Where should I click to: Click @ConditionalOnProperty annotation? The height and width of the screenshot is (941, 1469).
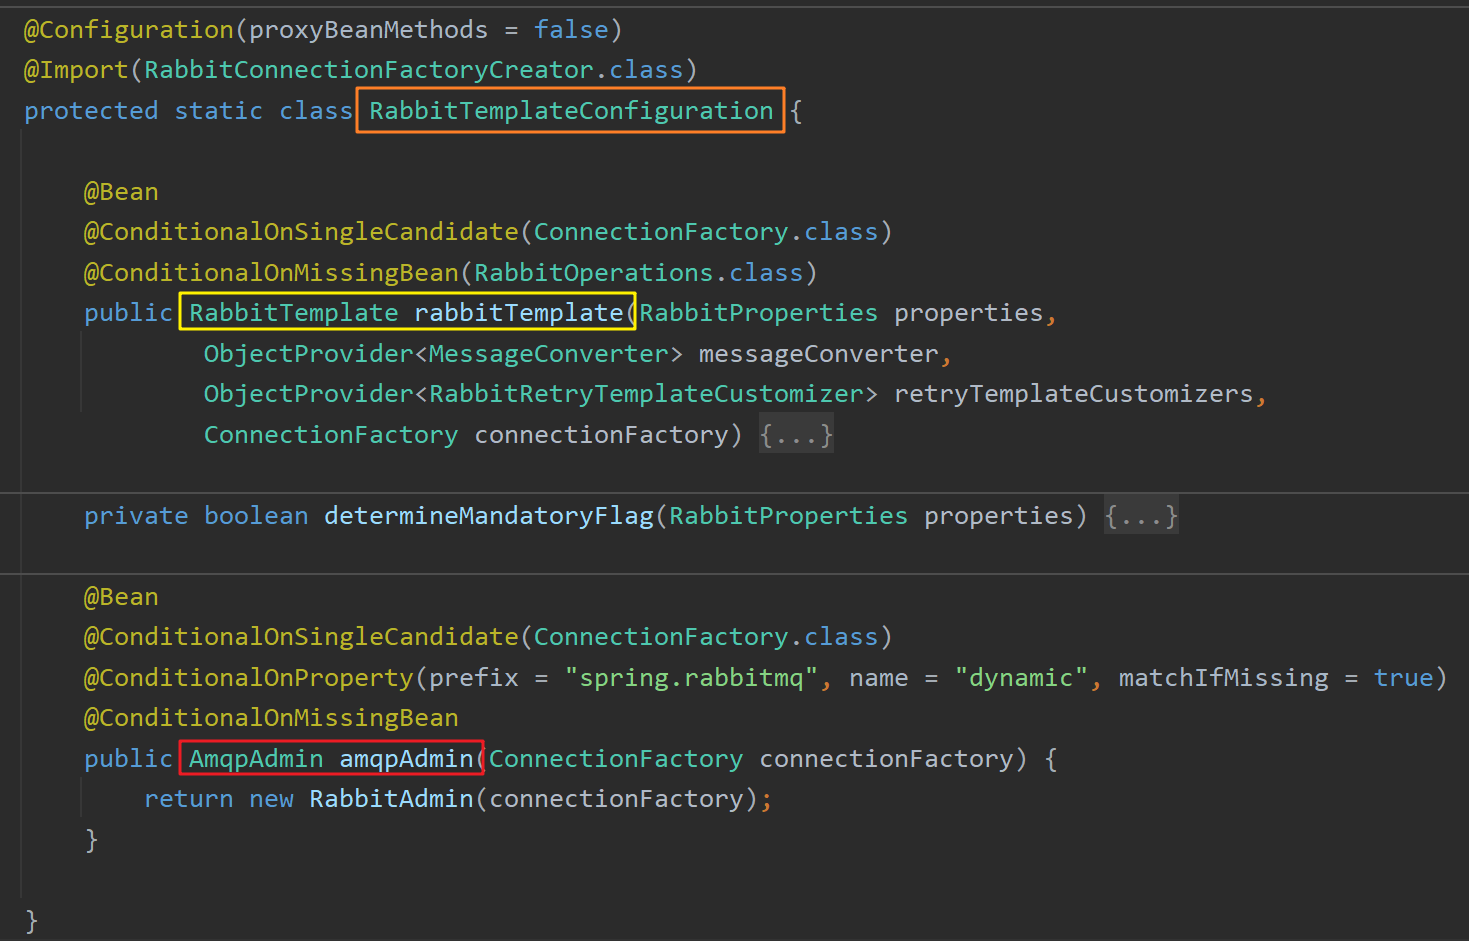(x=249, y=678)
